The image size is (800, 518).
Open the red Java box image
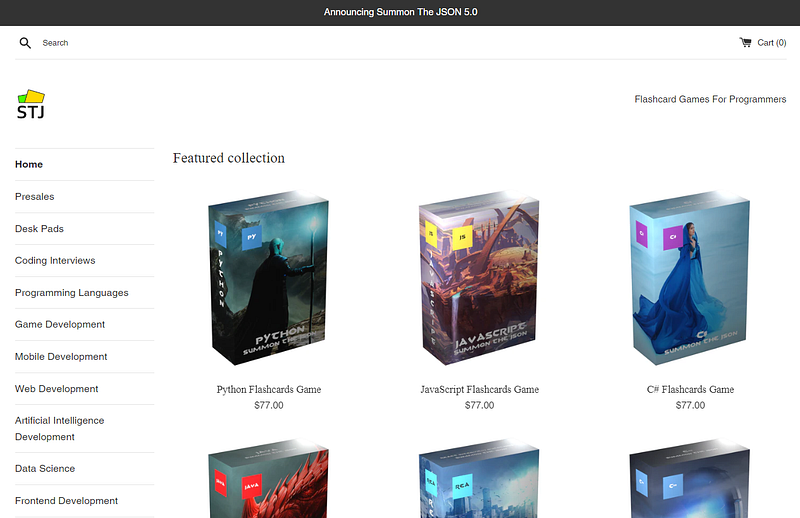pyautogui.click(x=268, y=478)
